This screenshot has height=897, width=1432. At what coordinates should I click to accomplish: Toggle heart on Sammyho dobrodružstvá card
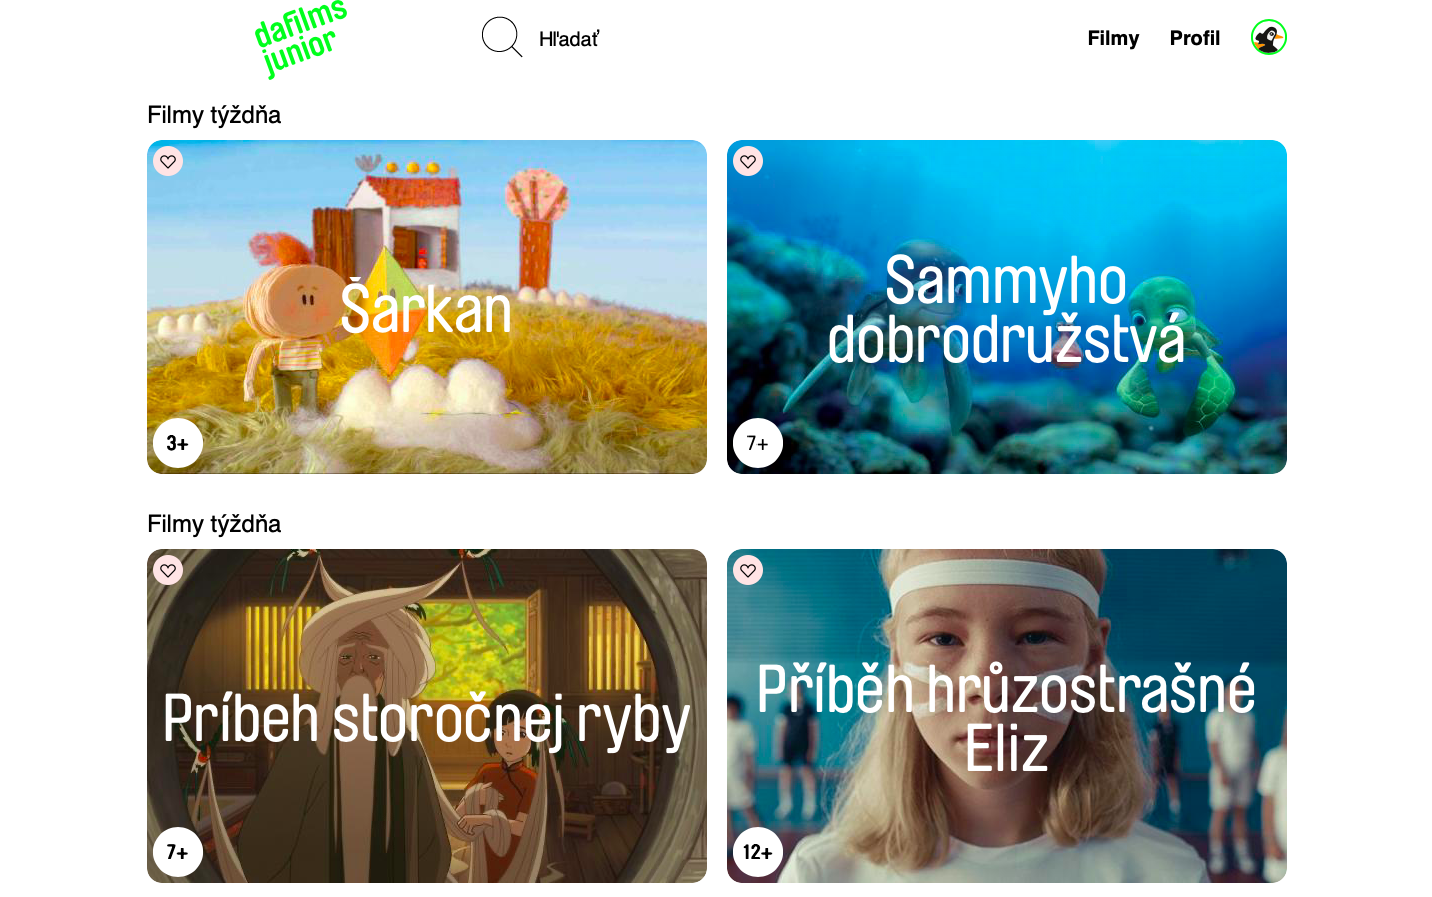748,161
